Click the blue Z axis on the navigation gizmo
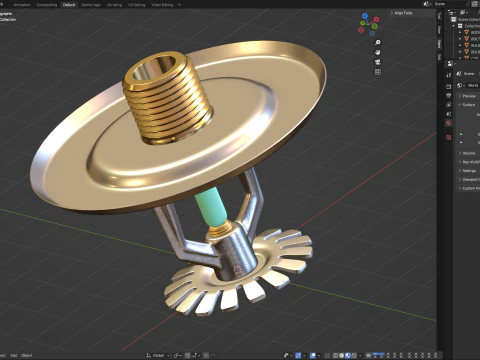Viewport: 480px width, 360px height. tap(365, 15)
